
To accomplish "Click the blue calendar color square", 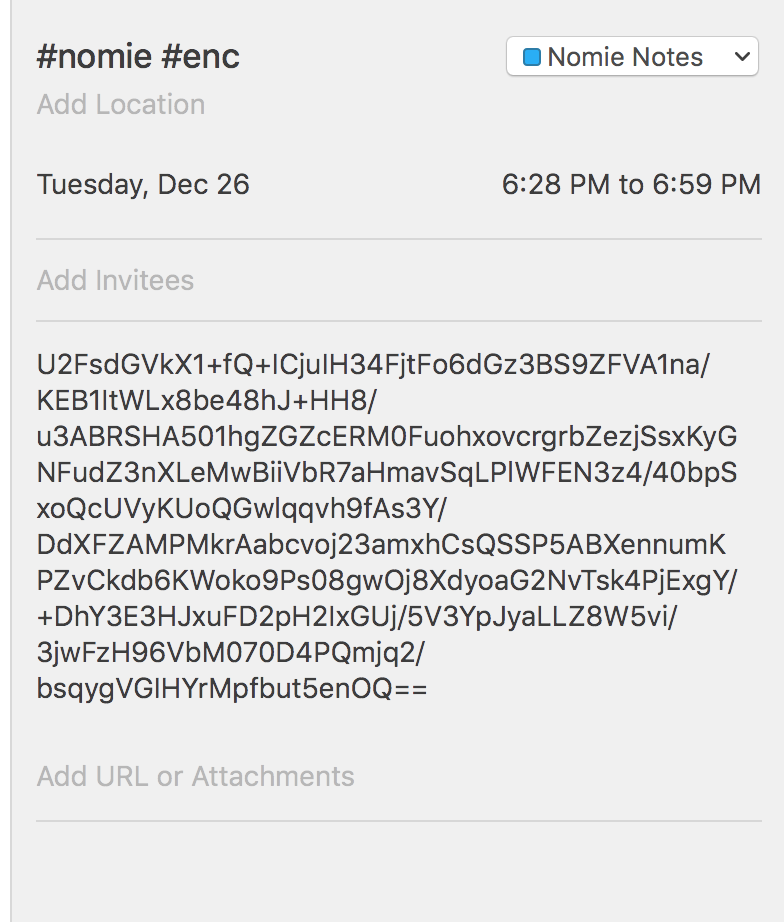I will pos(532,58).
